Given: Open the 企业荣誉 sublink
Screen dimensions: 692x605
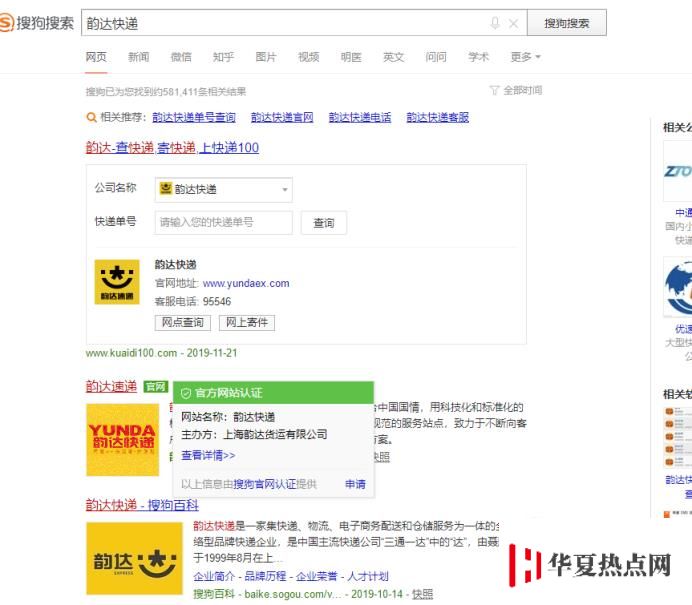Looking at the screenshot, I should click(x=316, y=576).
